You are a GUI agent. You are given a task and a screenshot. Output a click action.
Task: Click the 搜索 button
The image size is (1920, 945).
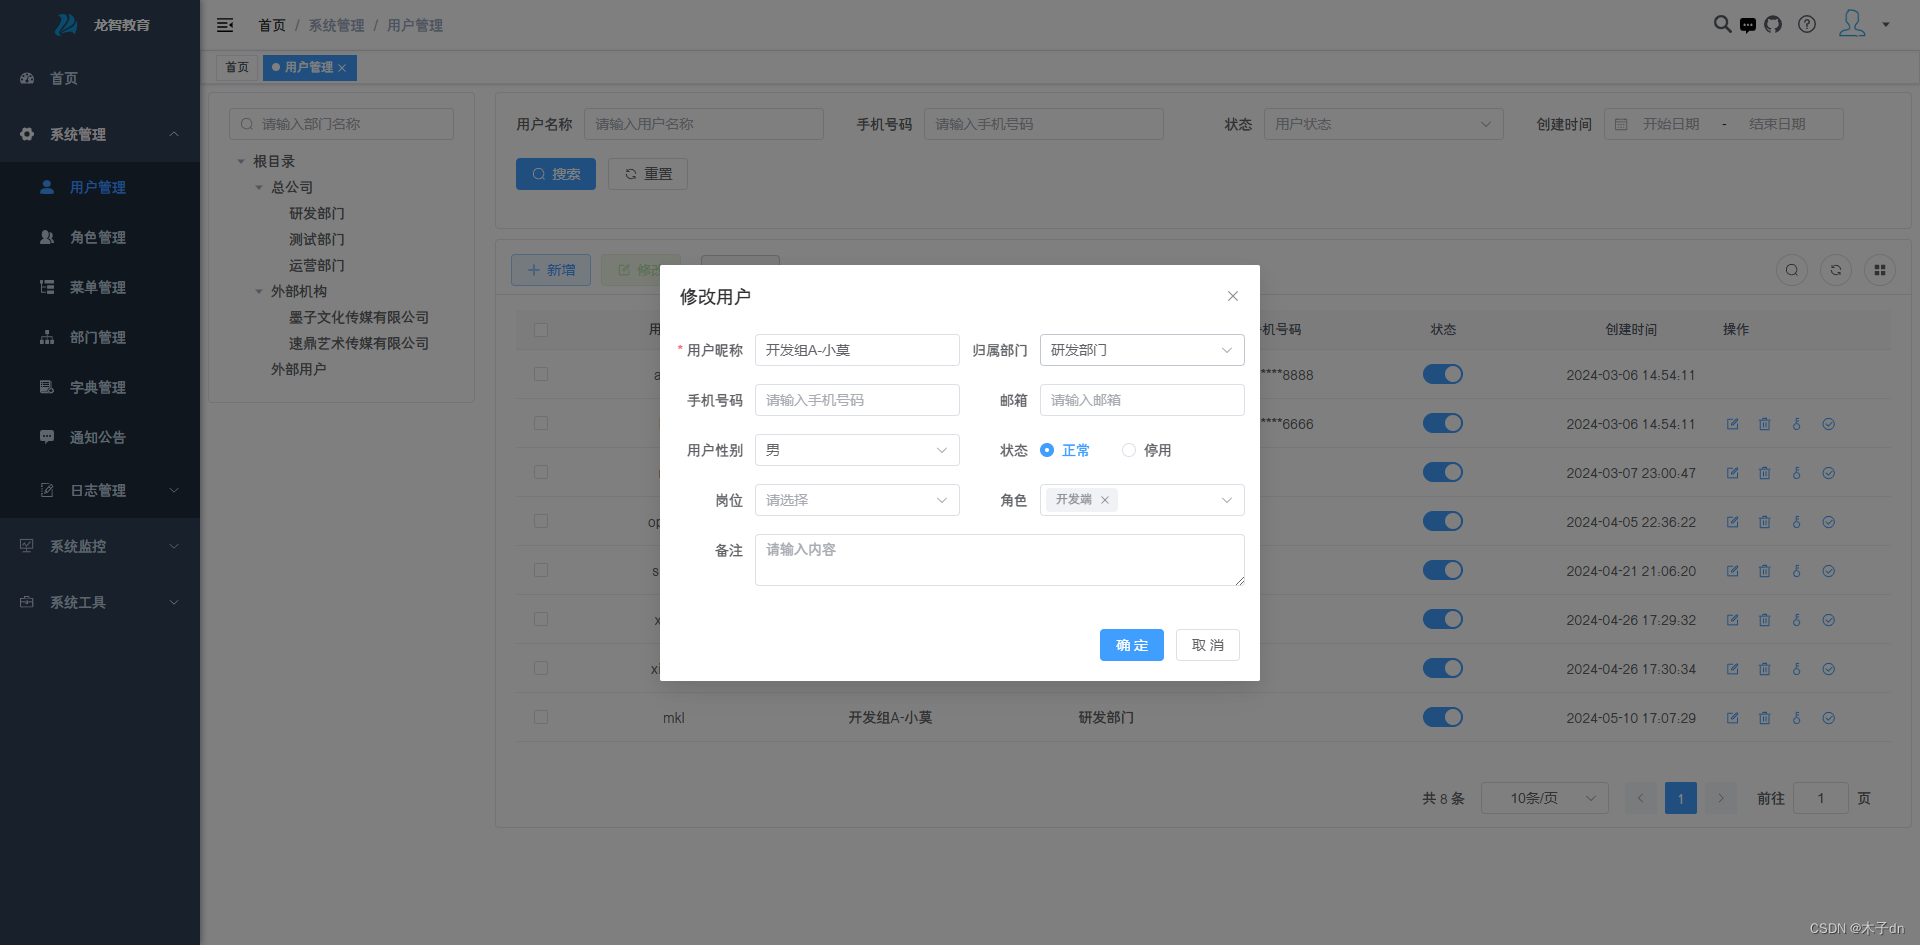pyautogui.click(x=556, y=174)
